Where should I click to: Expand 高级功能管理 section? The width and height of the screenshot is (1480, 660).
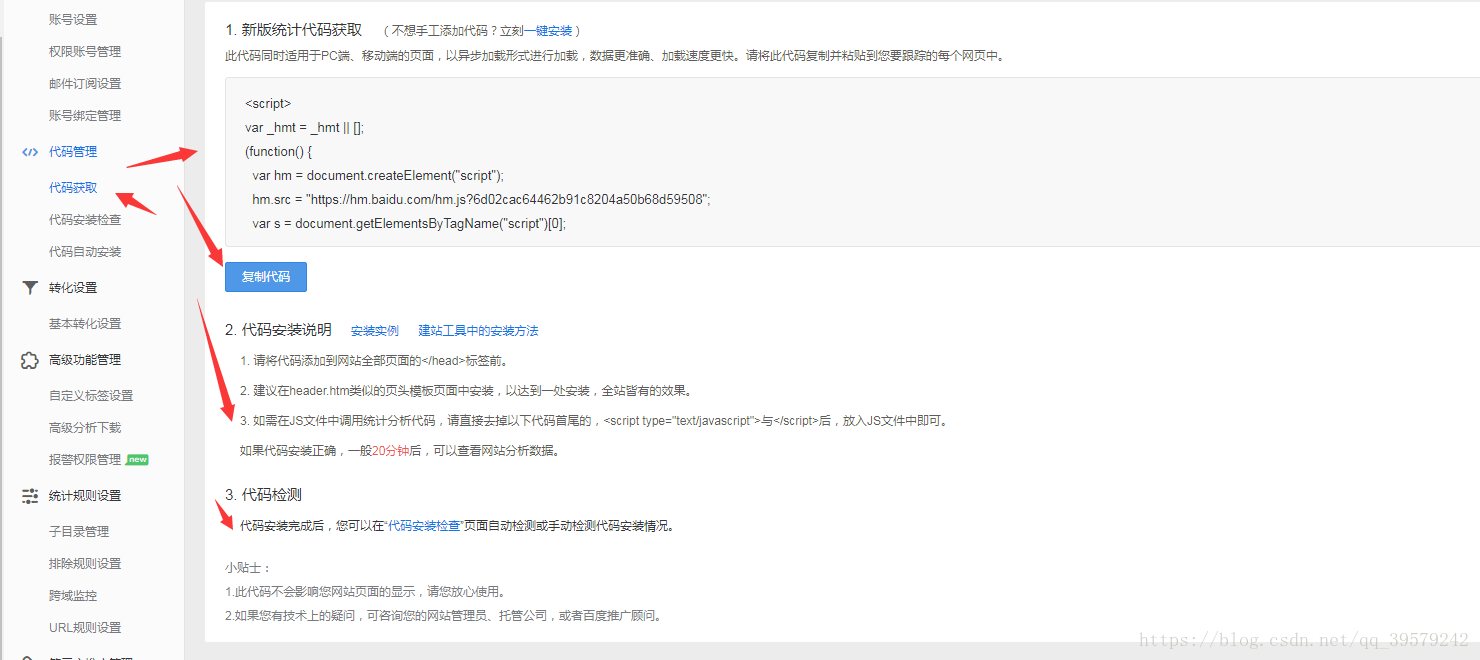tap(85, 360)
